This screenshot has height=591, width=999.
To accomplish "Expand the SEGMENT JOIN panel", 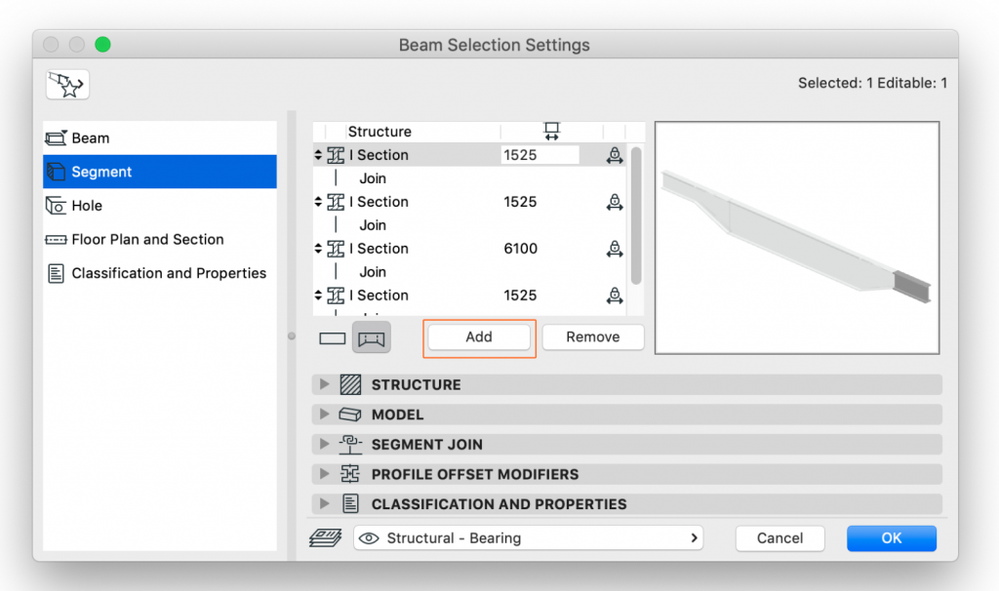I will (324, 445).
